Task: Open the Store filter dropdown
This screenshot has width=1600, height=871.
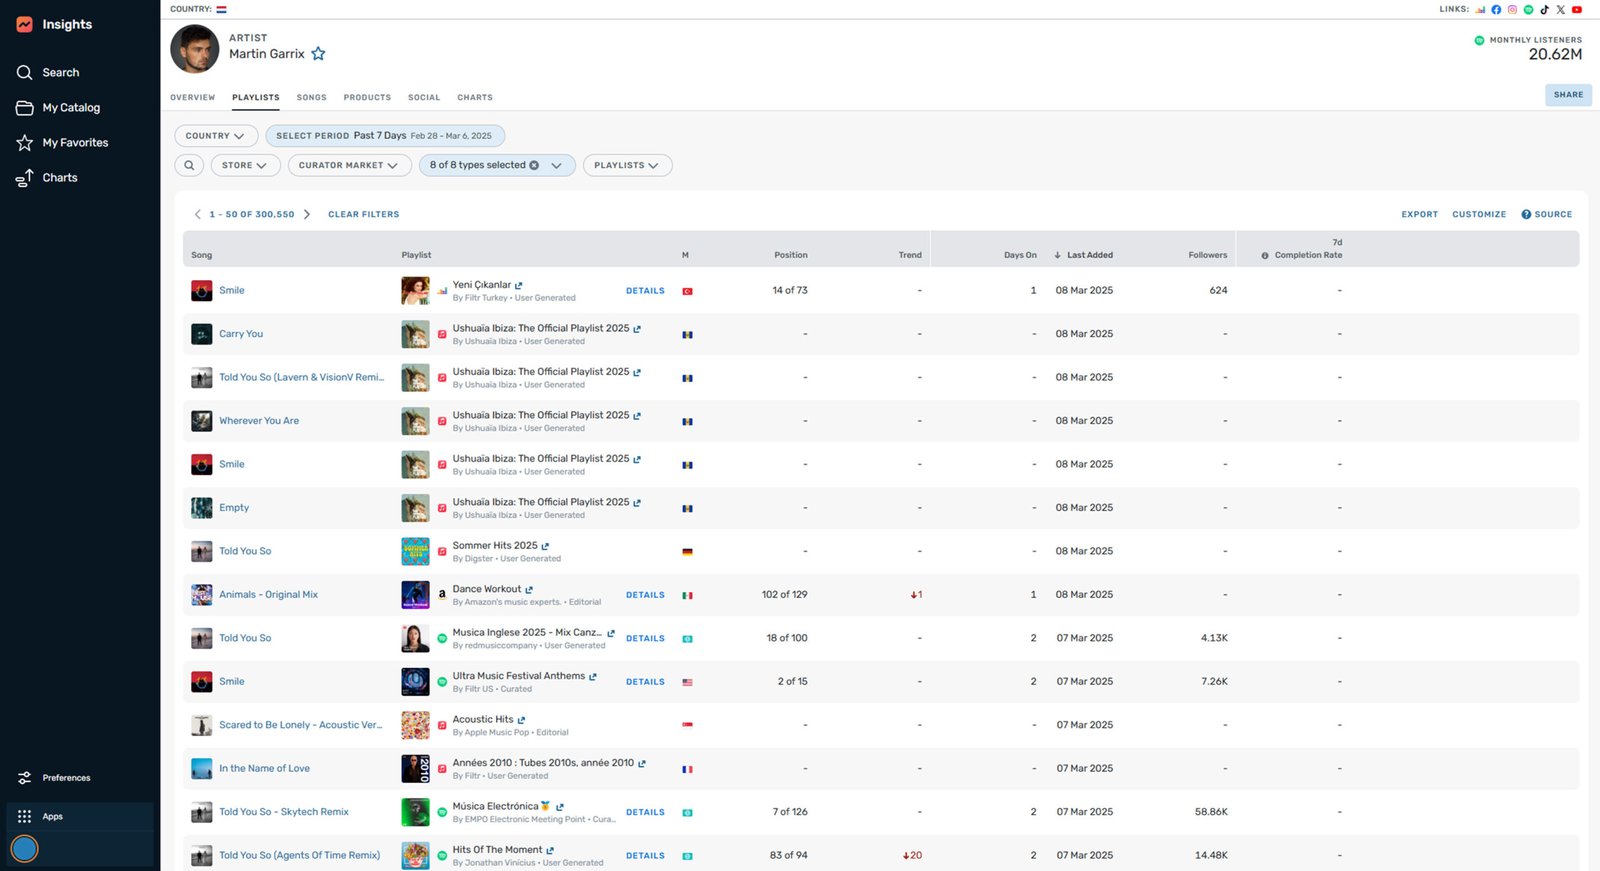Action: click(x=245, y=166)
